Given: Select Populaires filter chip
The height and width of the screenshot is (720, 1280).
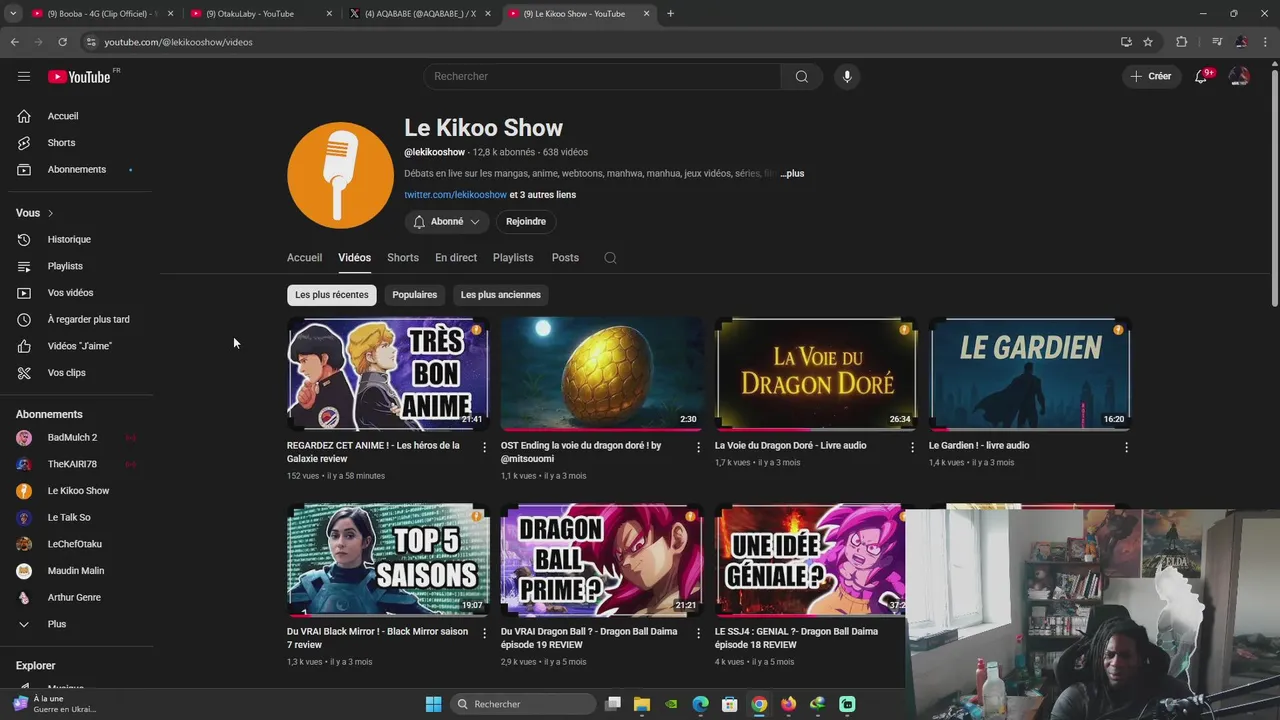Looking at the screenshot, I should click(x=414, y=295).
